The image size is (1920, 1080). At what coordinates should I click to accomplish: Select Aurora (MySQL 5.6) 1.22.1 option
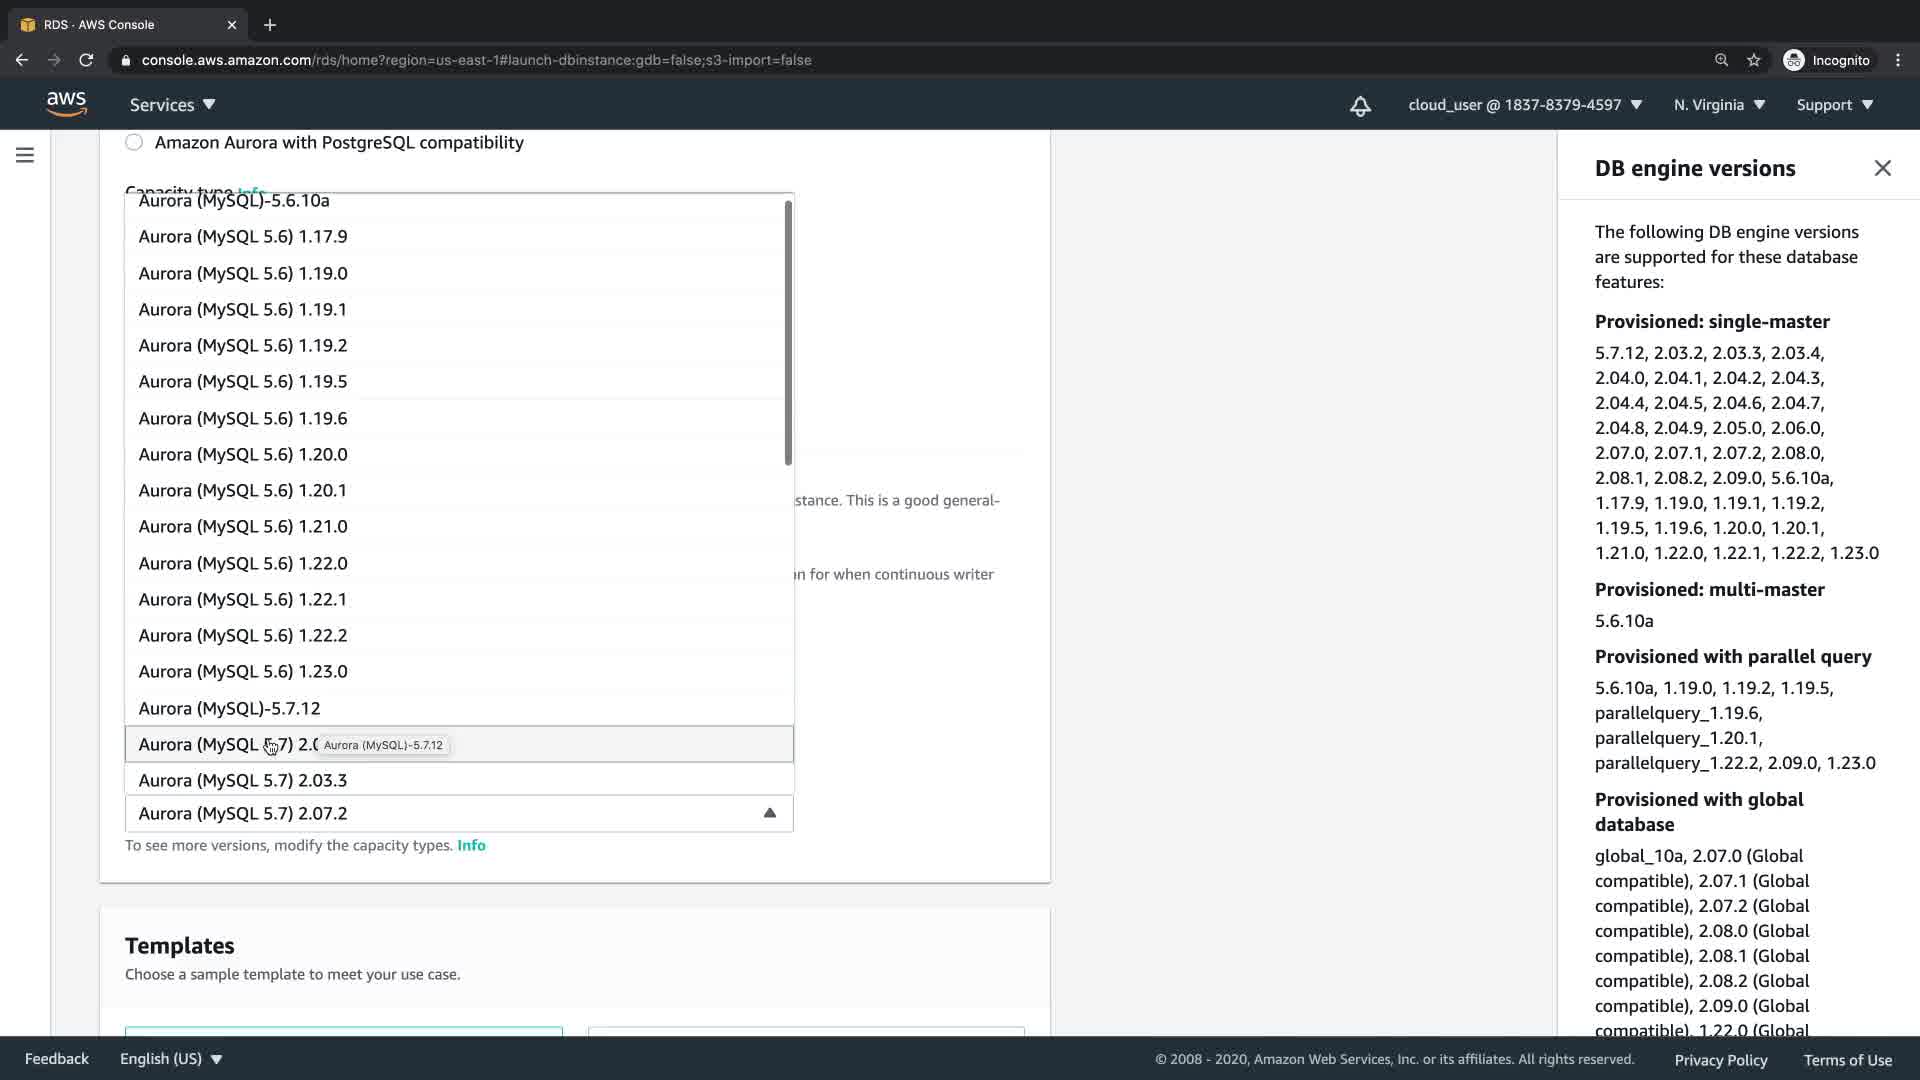click(243, 599)
